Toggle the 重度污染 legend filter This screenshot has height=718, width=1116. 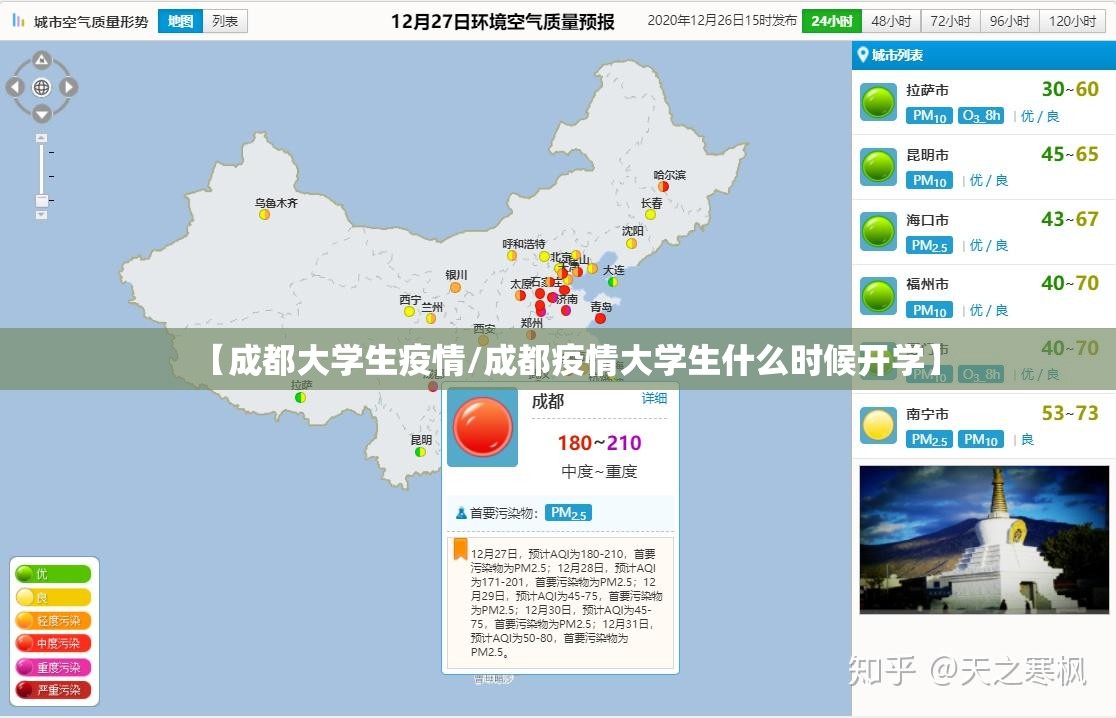[x=53, y=667]
